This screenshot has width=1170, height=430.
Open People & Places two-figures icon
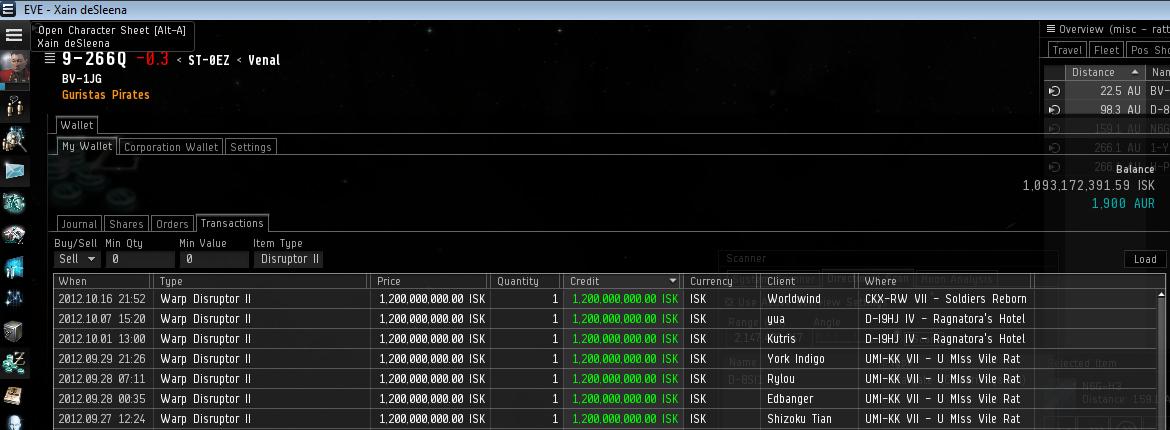coord(14,108)
